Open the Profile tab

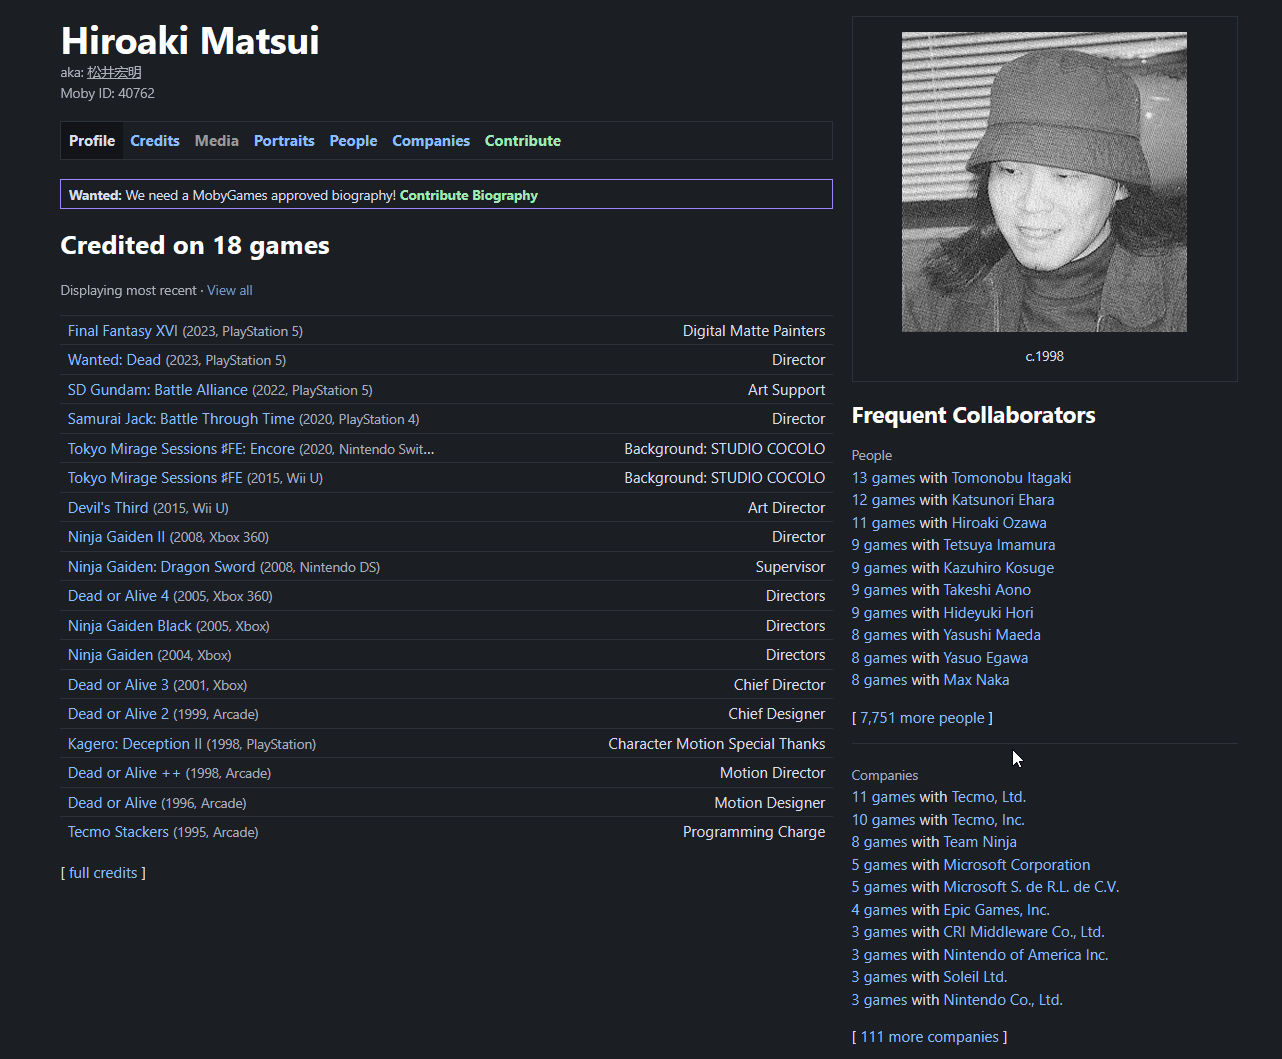[x=92, y=141]
